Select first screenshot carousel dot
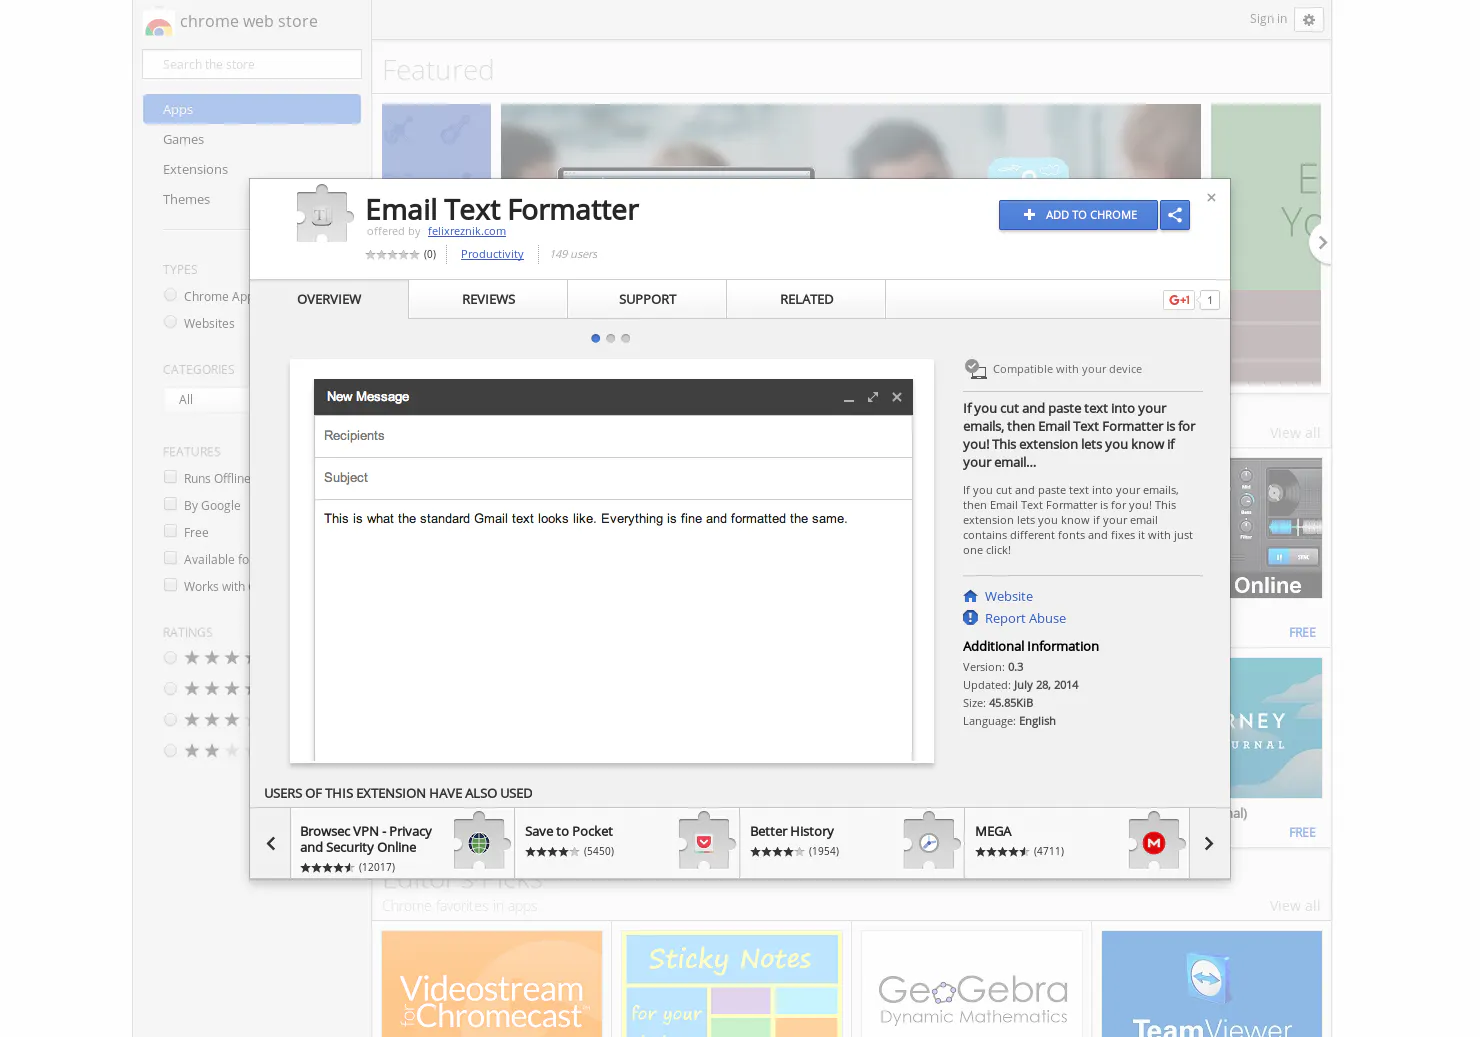The width and height of the screenshot is (1480, 1037). point(596,338)
